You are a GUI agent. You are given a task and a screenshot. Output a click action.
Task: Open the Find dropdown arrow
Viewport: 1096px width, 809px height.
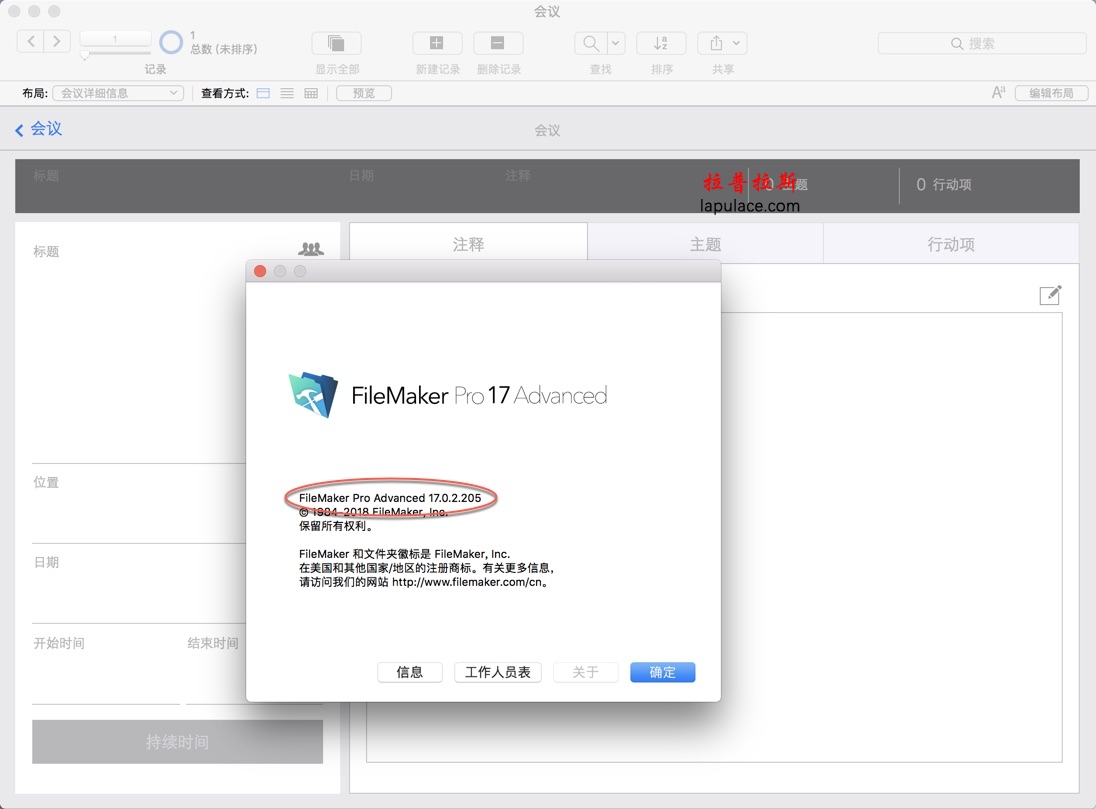click(616, 43)
